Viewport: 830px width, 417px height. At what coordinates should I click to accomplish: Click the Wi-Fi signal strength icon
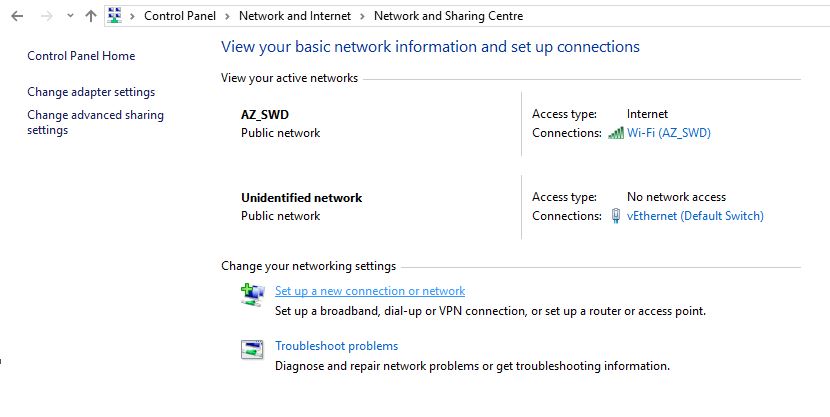coord(616,133)
